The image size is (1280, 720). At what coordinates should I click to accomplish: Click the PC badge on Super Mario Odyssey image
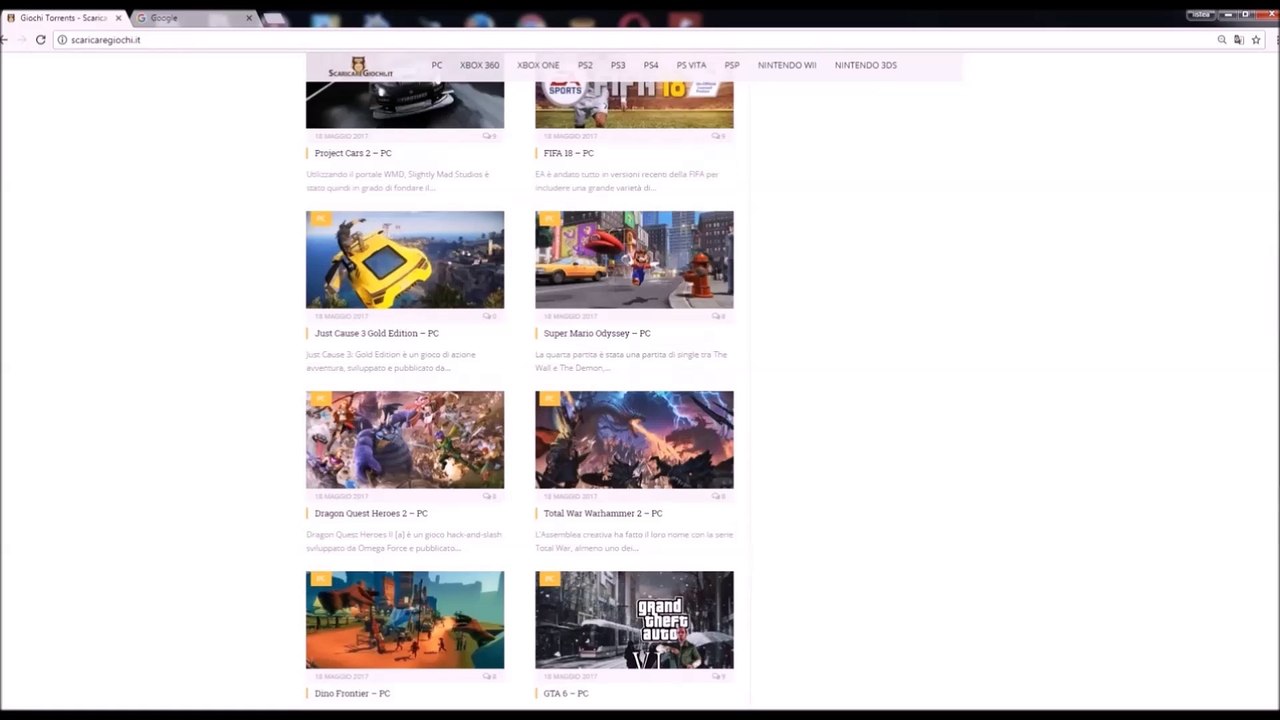click(x=549, y=218)
